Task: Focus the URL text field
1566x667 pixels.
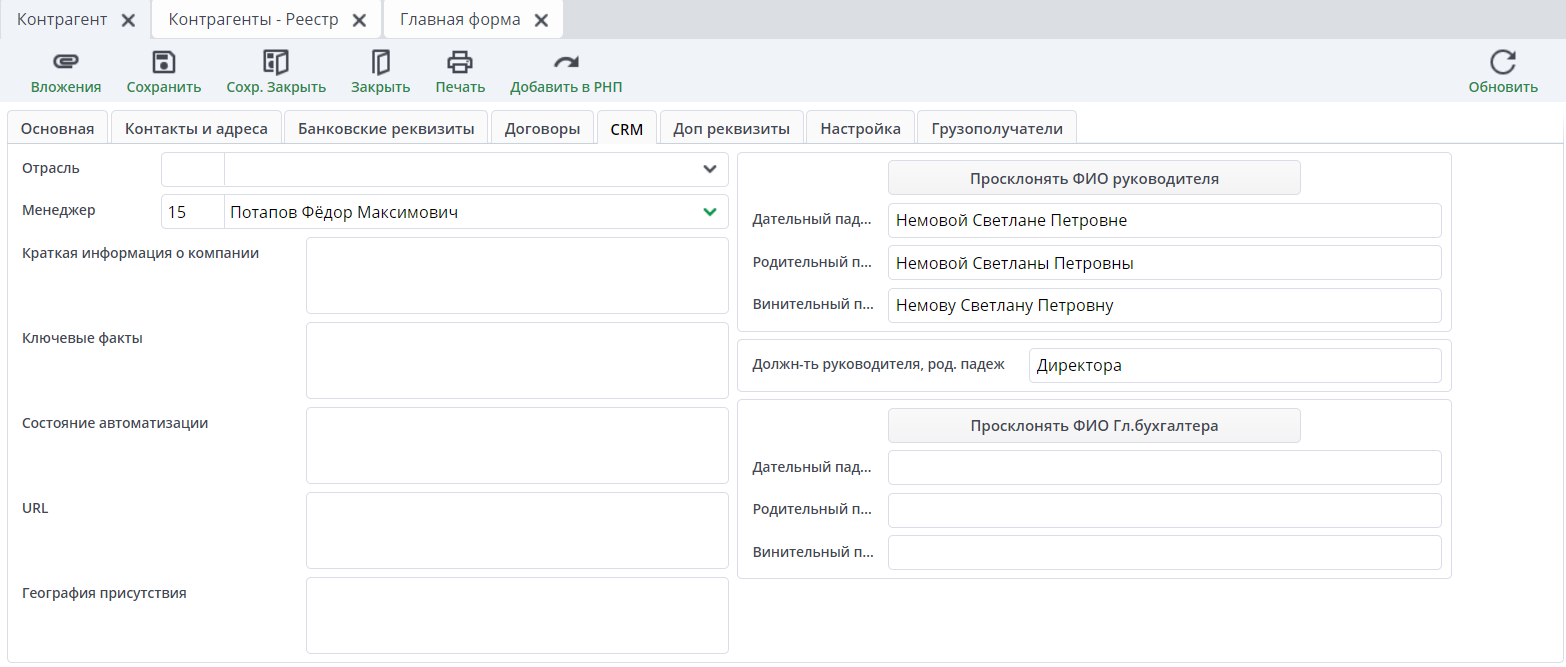Action: point(516,530)
